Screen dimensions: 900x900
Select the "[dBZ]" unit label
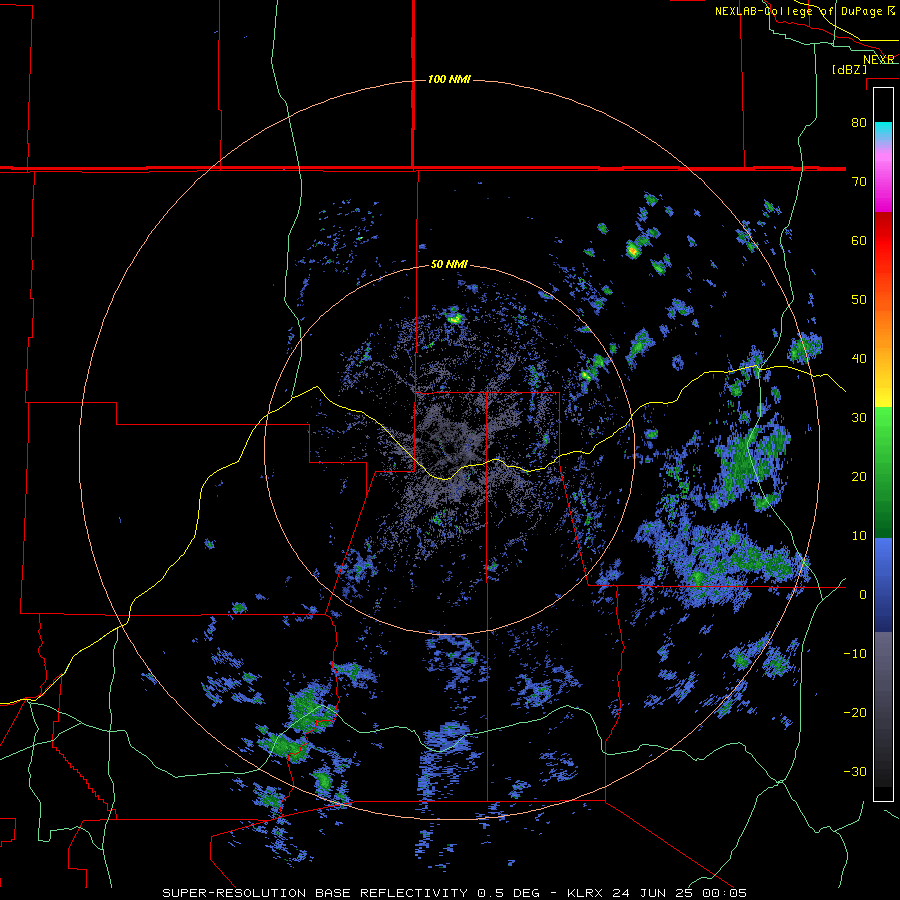coord(849,70)
